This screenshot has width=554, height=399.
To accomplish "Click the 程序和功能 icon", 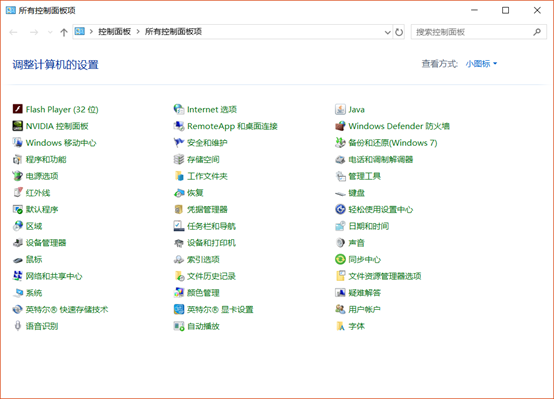I will 18,159.
